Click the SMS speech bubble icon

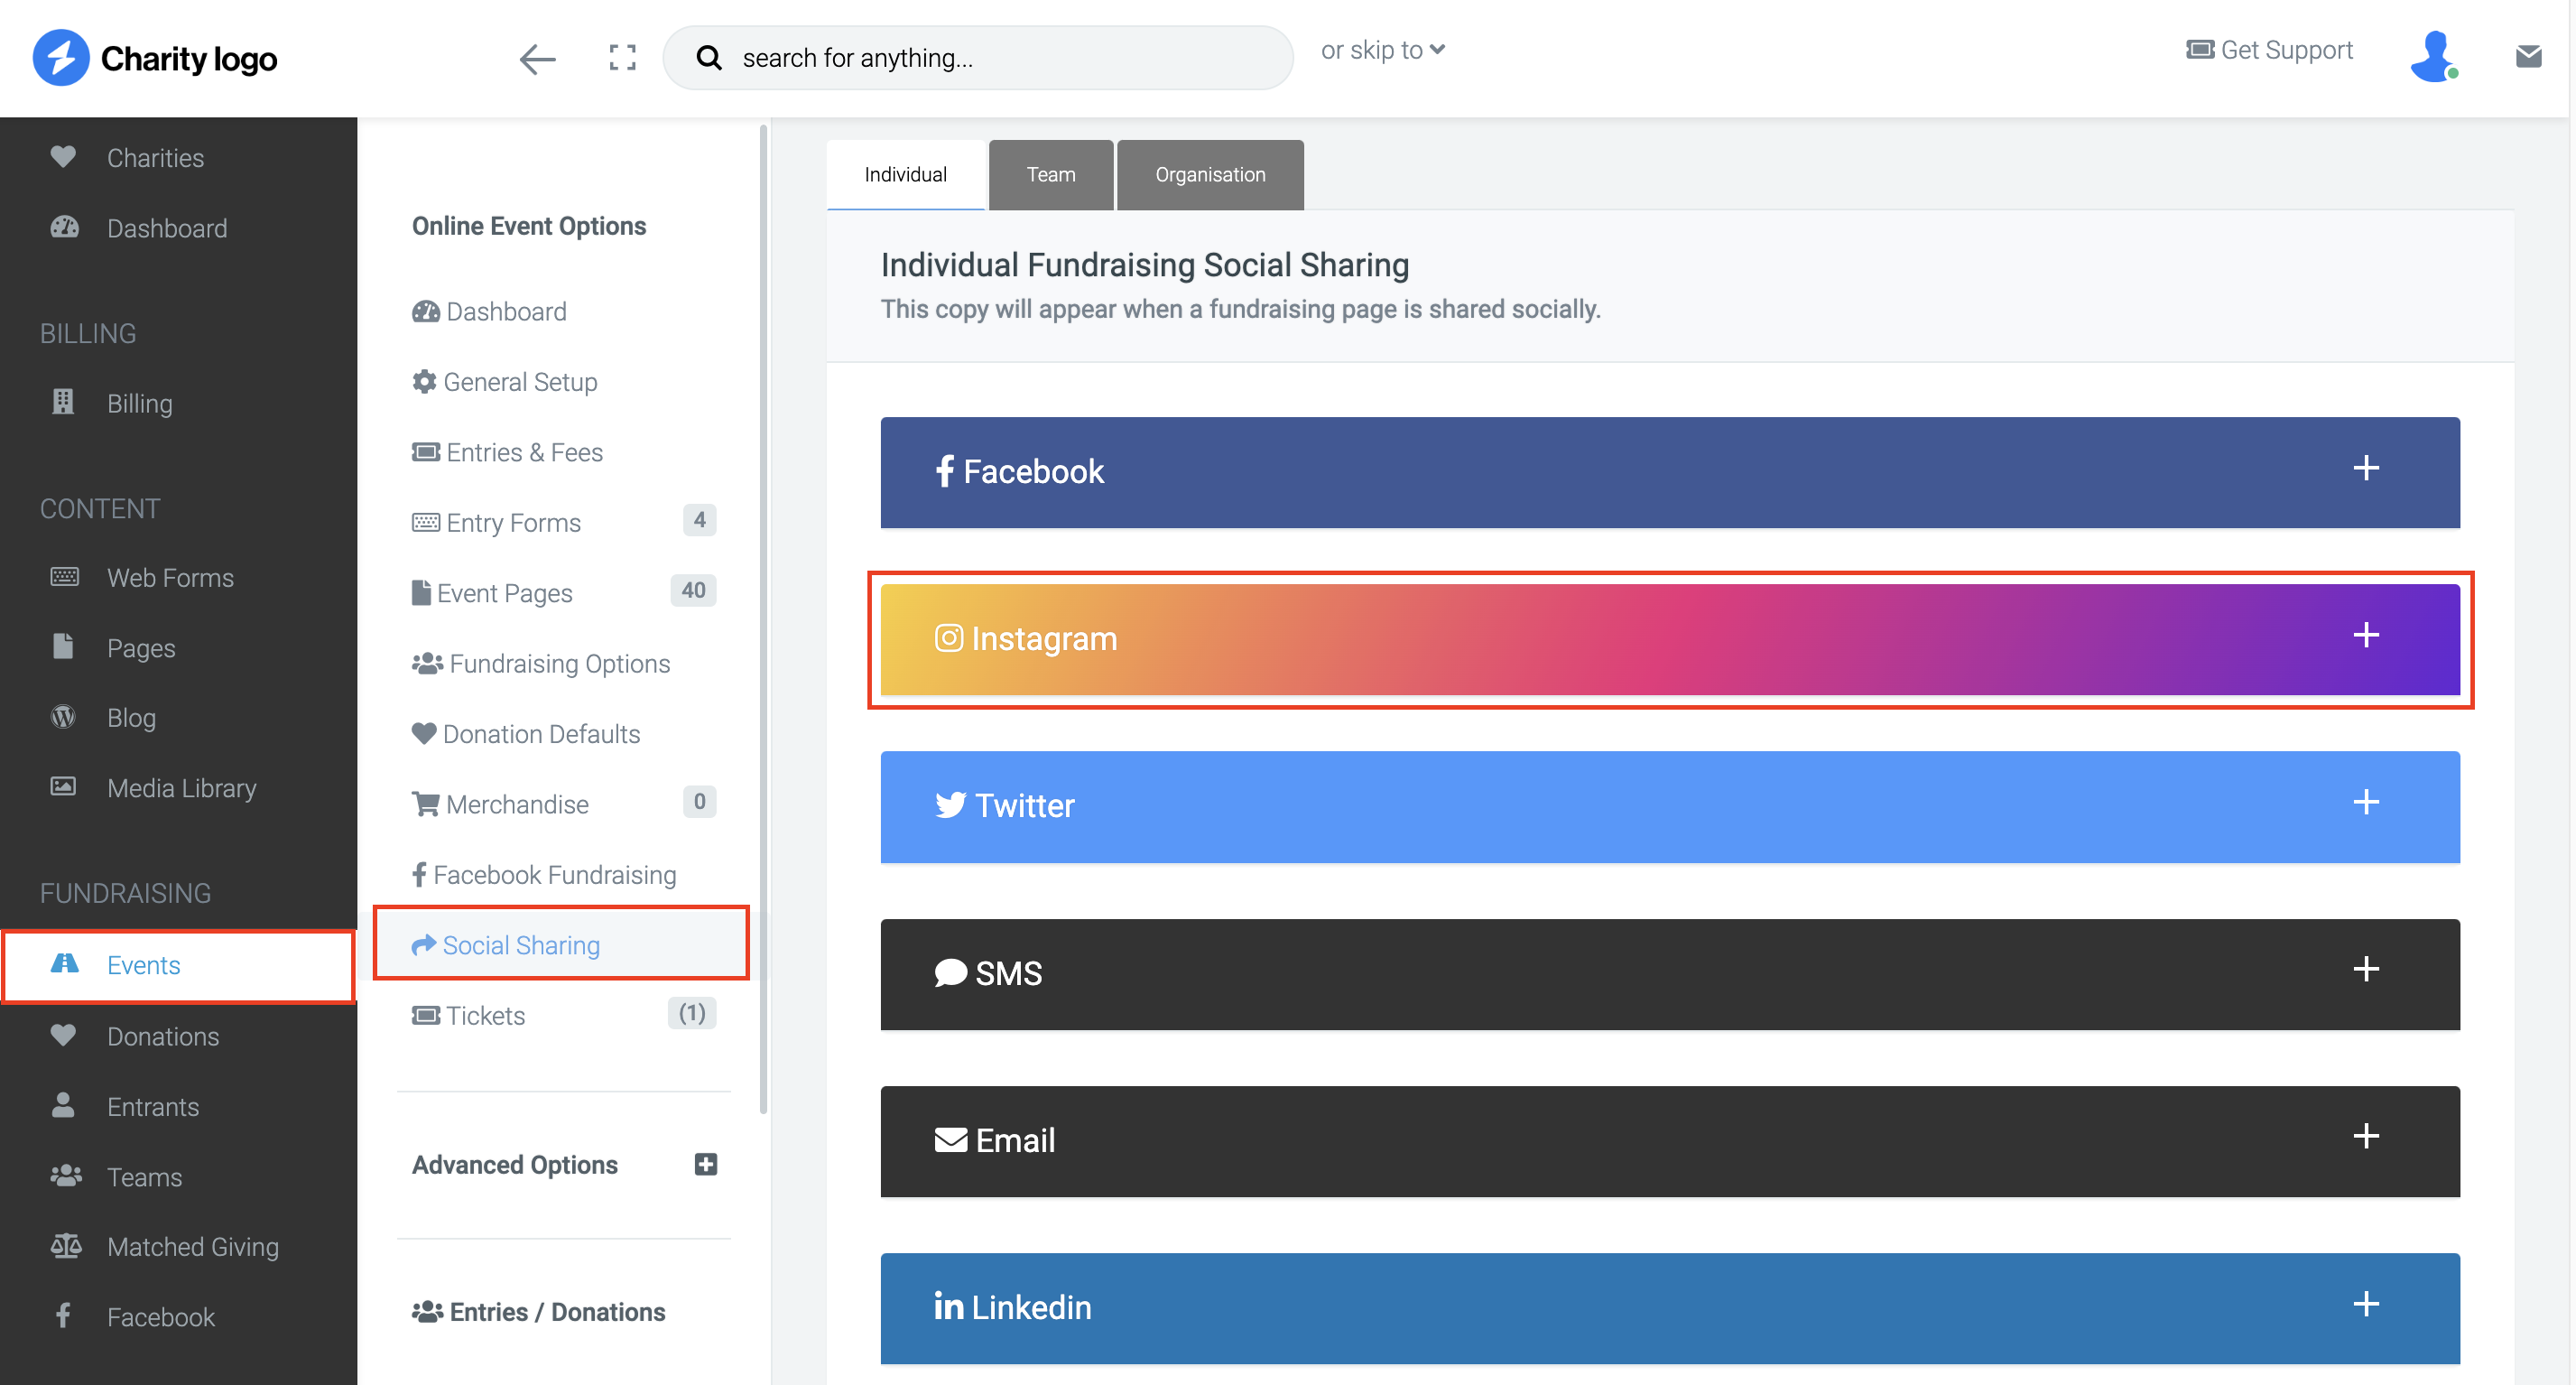[951, 972]
